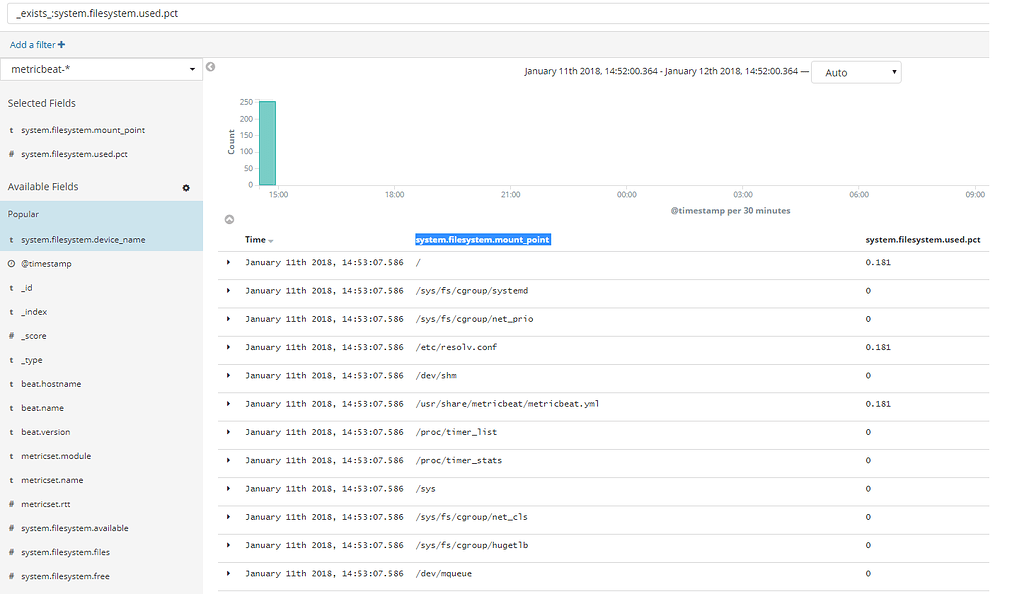1024x594 pixels.
Task: Click the histogram bar at 15:00
Action: 267,143
